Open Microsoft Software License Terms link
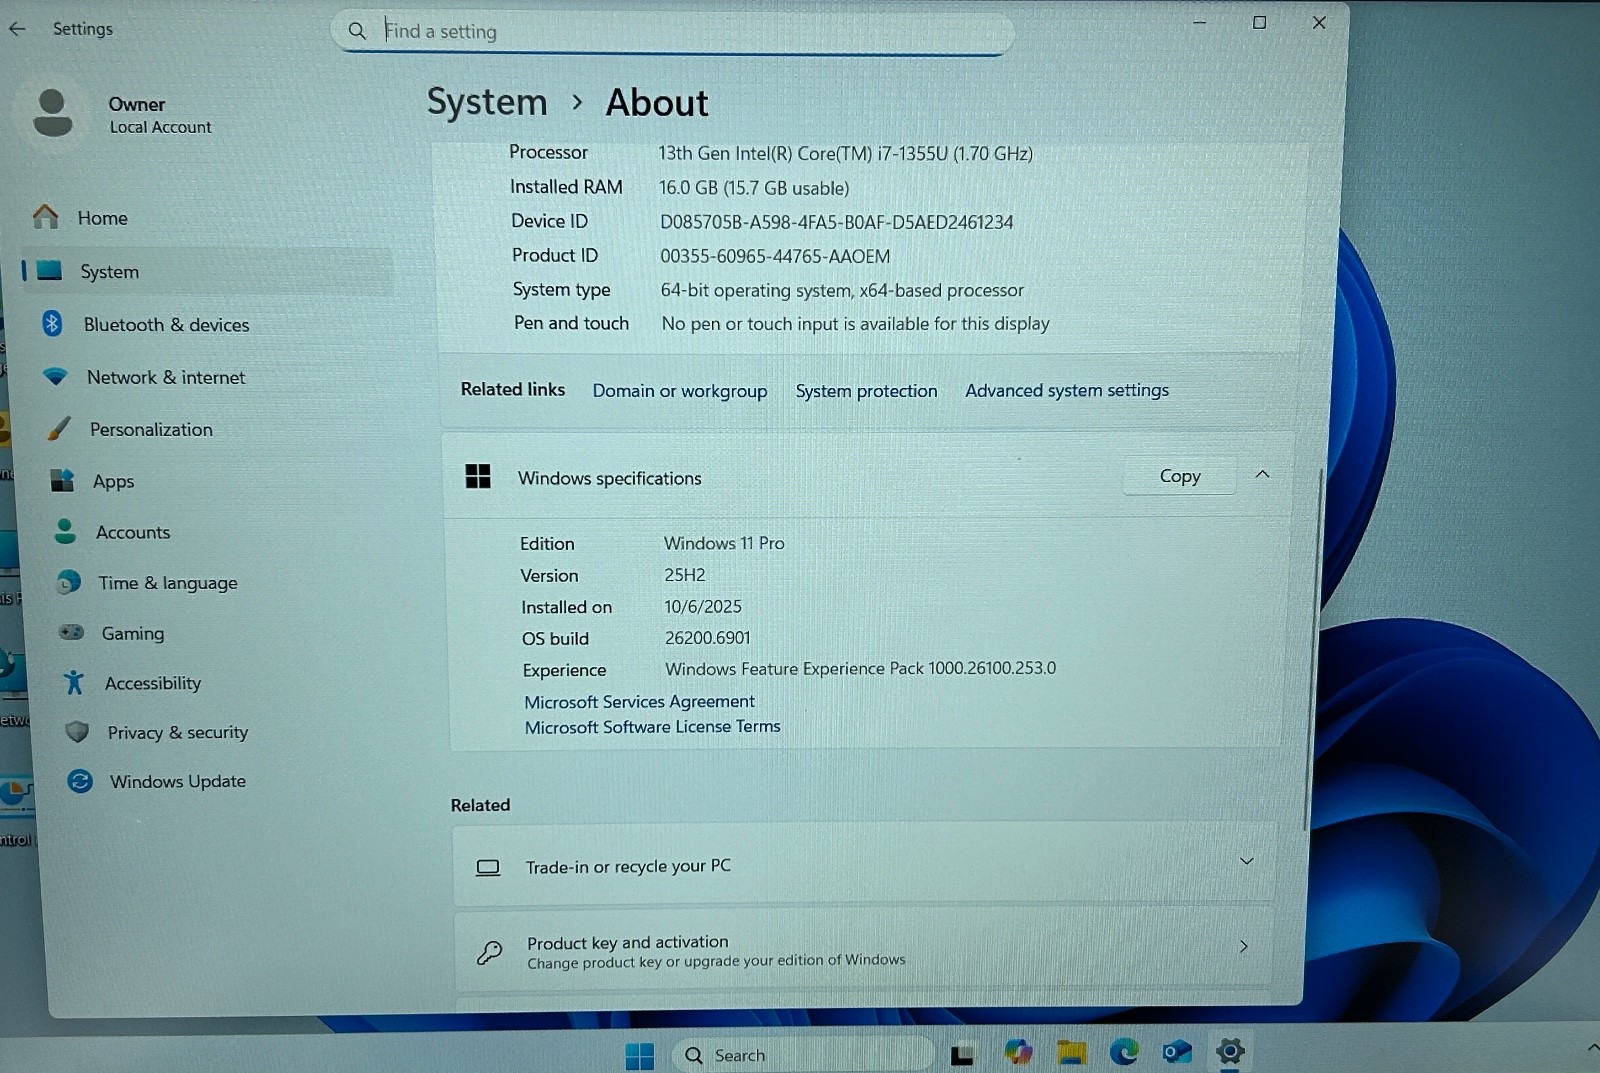Image resolution: width=1600 pixels, height=1073 pixels. point(653,727)
